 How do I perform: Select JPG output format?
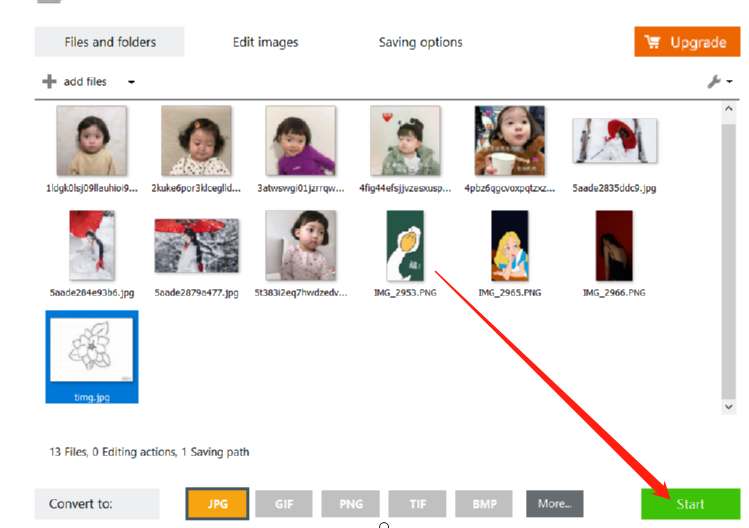pyautogui.click(x=217, y=504)
